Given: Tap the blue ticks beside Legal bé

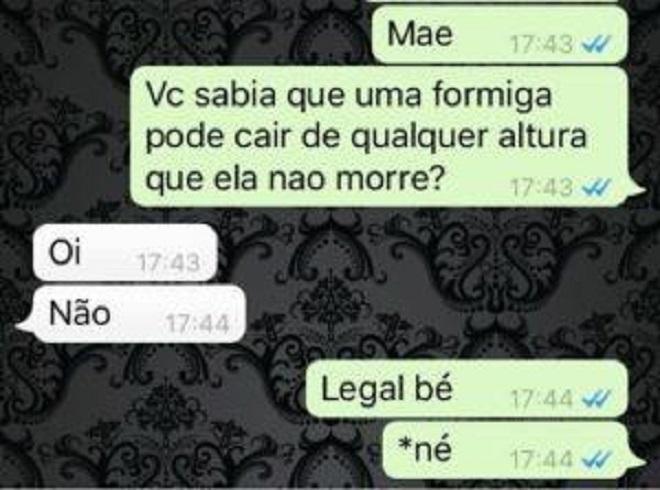Looking at the screenshot, I should pyautogui.click(x=596, y=398).
